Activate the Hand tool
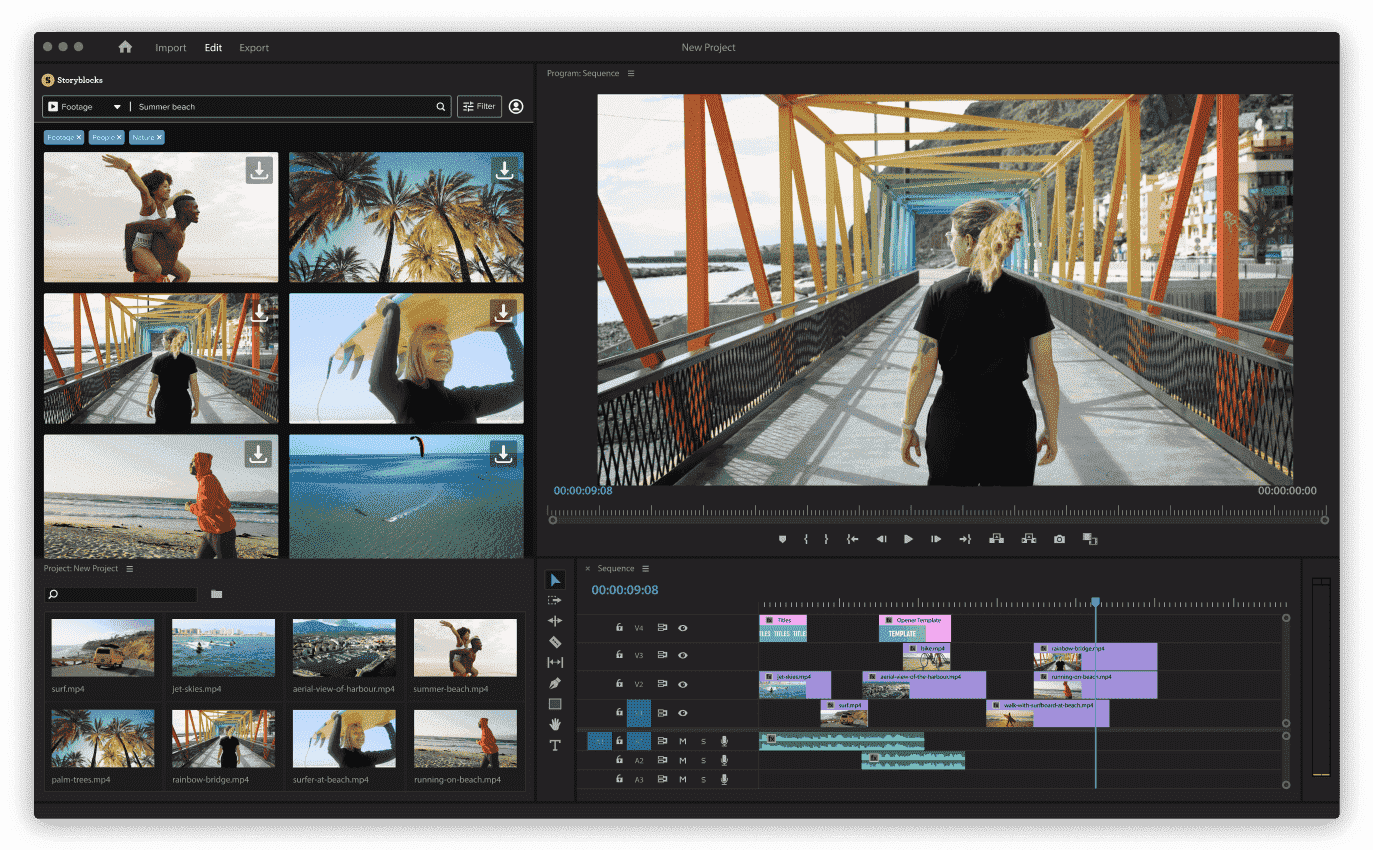 point(556,725)
